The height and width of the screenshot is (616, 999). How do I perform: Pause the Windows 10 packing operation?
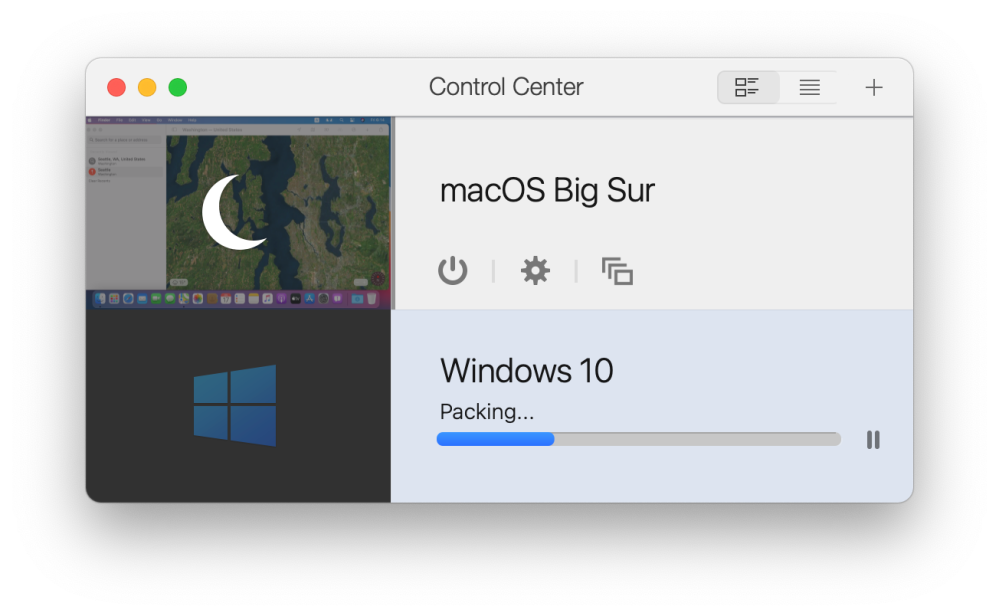pos(873,440)
